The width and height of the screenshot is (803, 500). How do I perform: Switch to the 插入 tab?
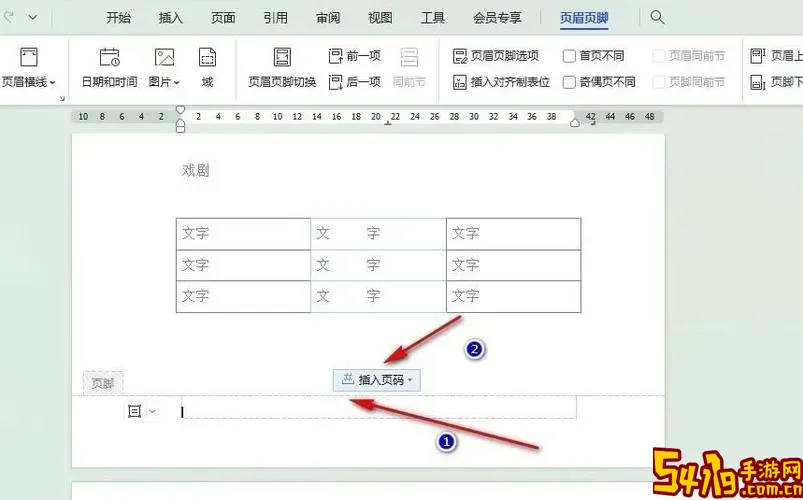(x=171, y=18)
